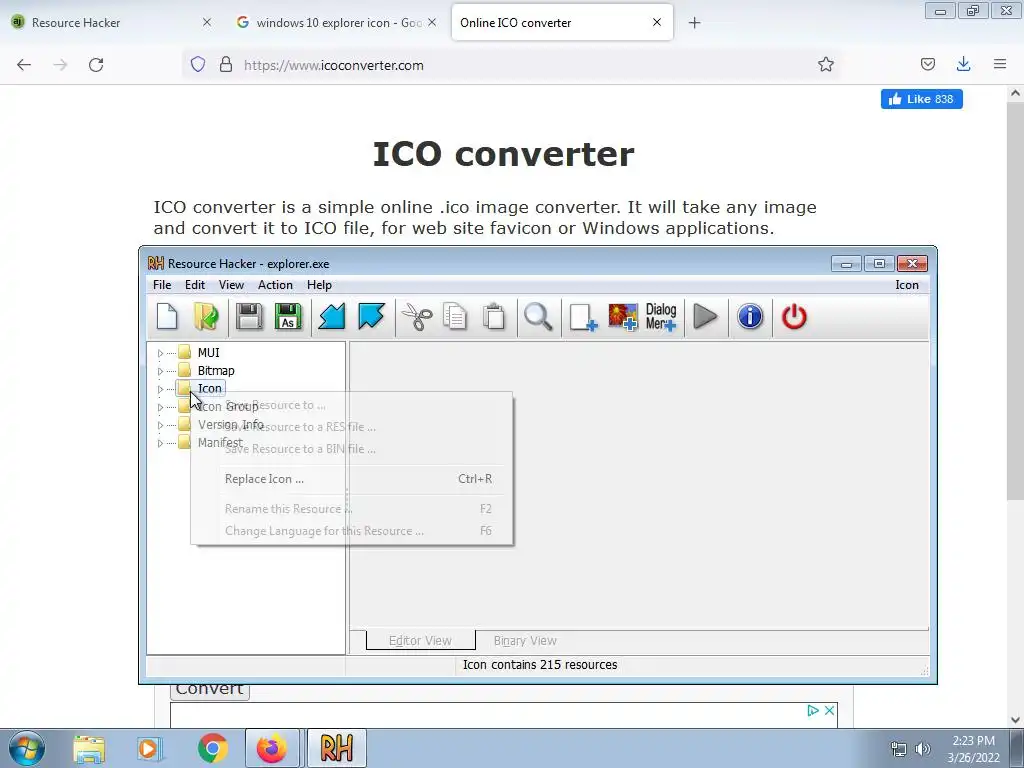Viewport: 1024px width, 768px height.
Task: Close the Online ICO converter tab
Action: 657,22
